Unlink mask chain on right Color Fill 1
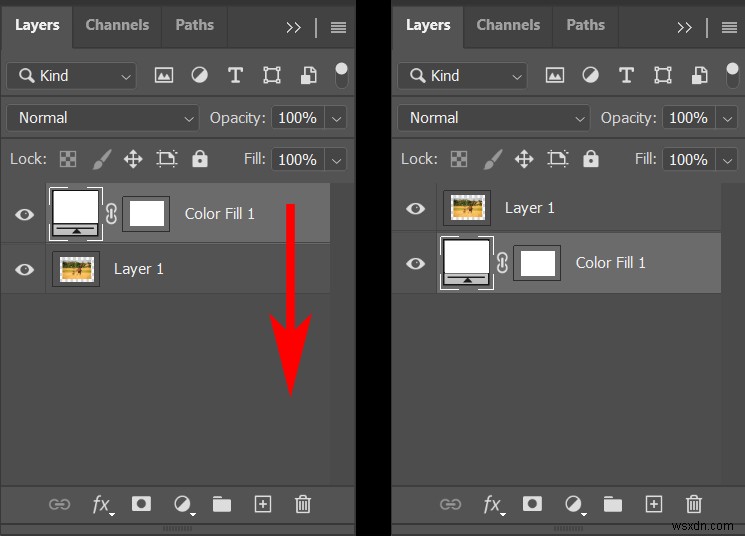 [x=502, y=263]
